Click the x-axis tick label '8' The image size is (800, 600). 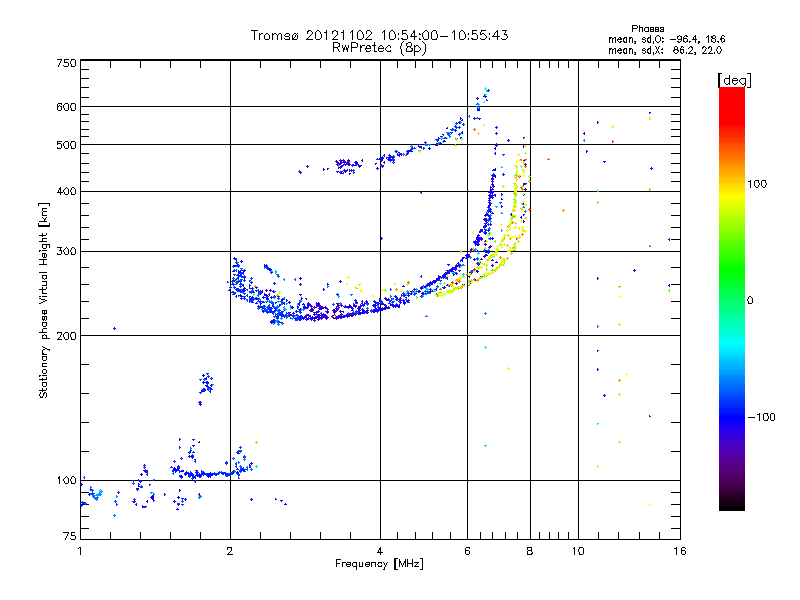tap(530, 551)
